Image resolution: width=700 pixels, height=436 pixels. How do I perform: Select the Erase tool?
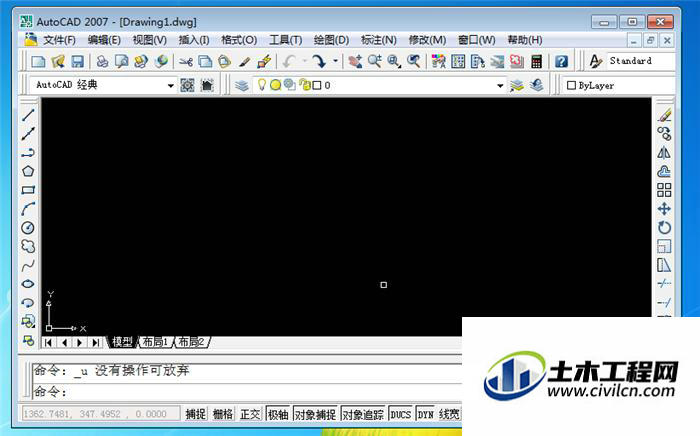(664, 116)
